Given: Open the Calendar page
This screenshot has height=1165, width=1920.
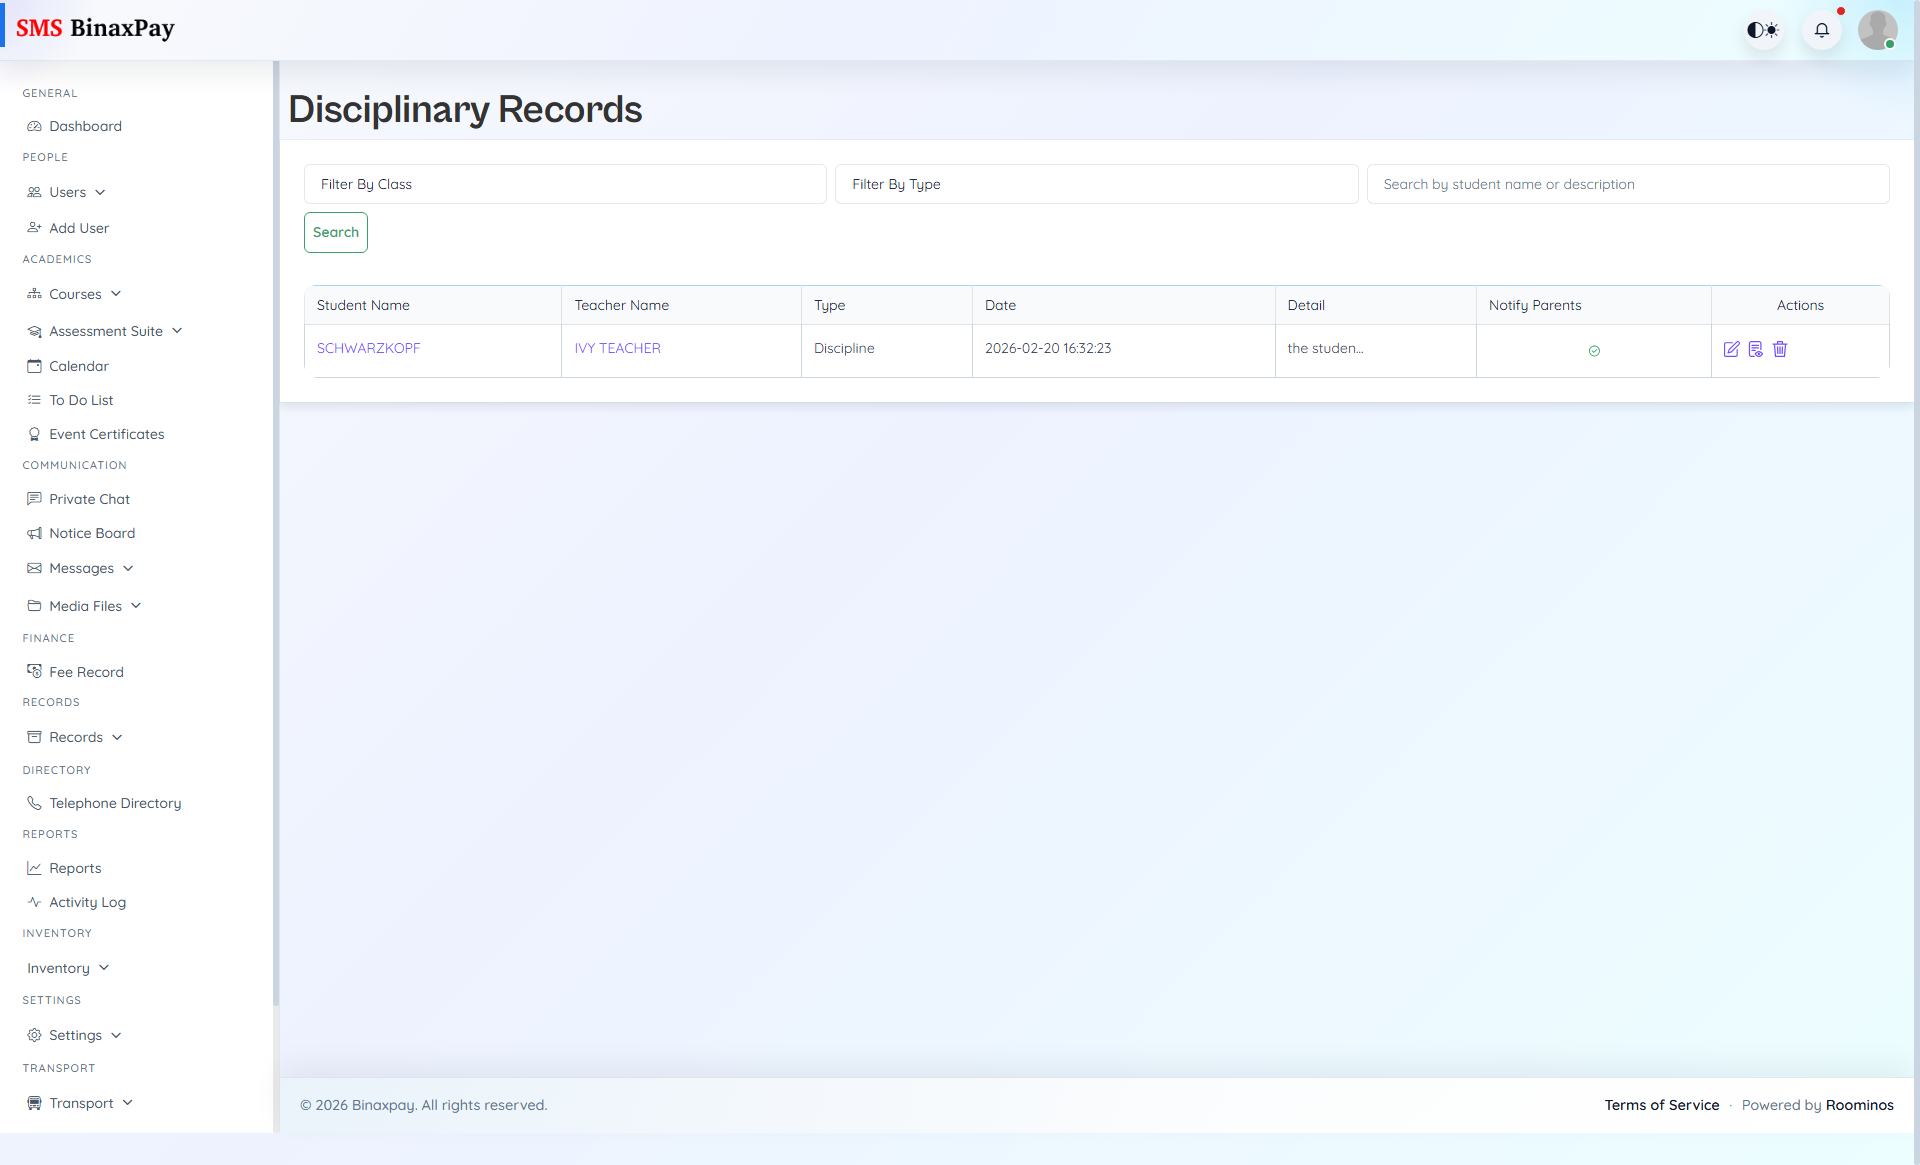Looking at the screenshot, I should pyautogui.click(x=79, y=365).
